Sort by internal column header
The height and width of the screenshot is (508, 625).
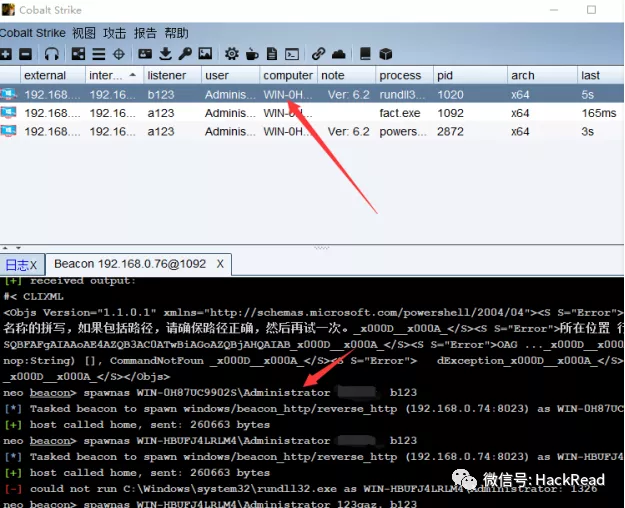click(x=114, y=75)
